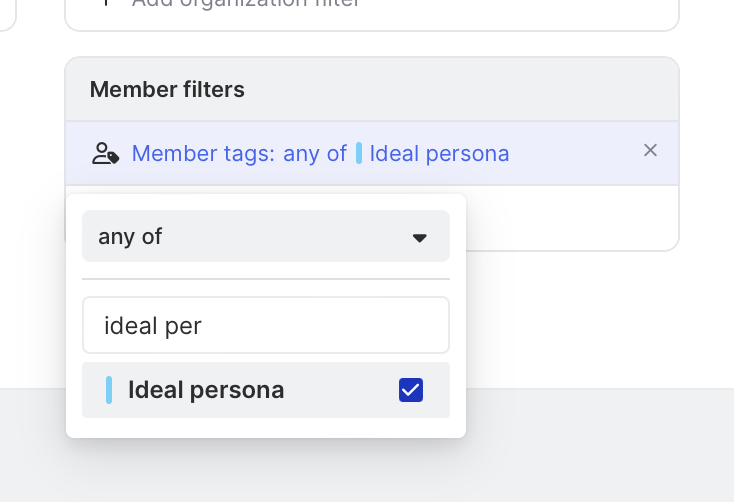Click the "Ideal persona" tag name in the filter row
Screen dimensions: 734x502
[x=439, y=153]
